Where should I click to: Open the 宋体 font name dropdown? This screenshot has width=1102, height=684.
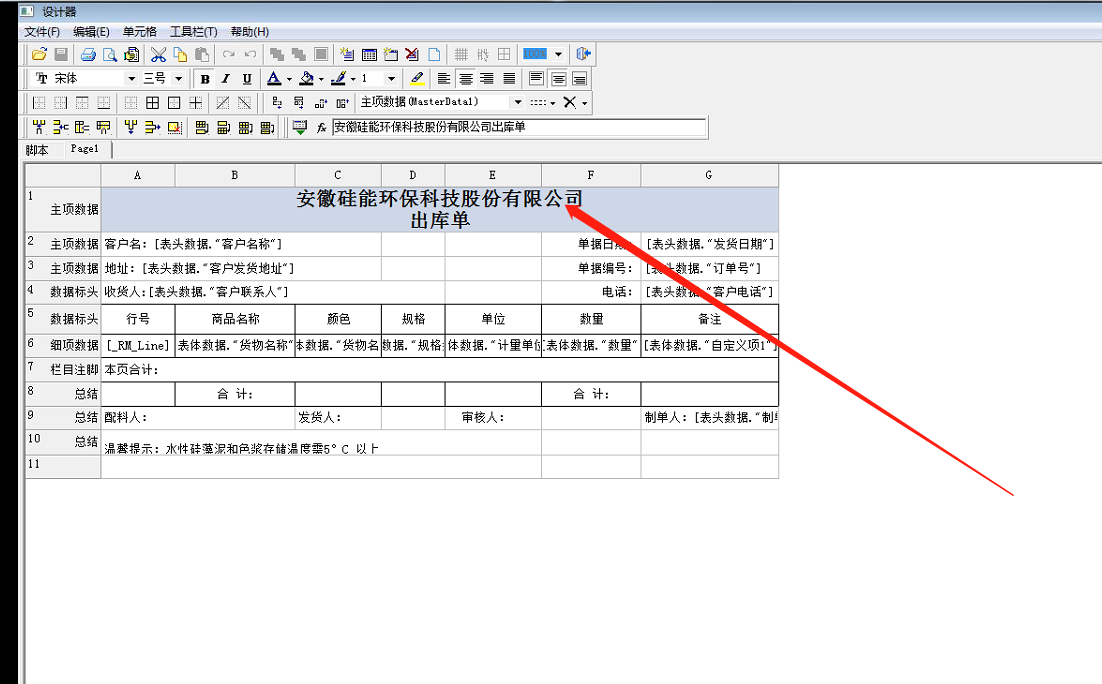click(131, 79)
